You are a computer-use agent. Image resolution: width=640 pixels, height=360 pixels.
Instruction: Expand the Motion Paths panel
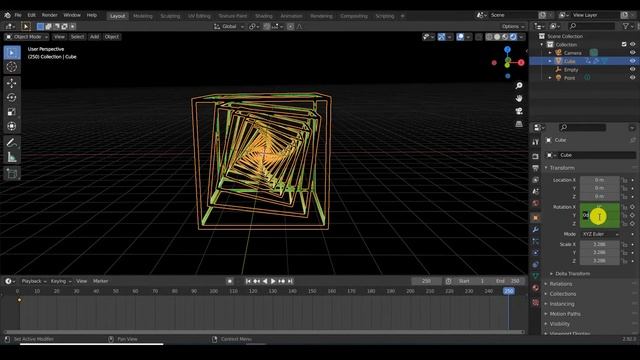point(564,314)
